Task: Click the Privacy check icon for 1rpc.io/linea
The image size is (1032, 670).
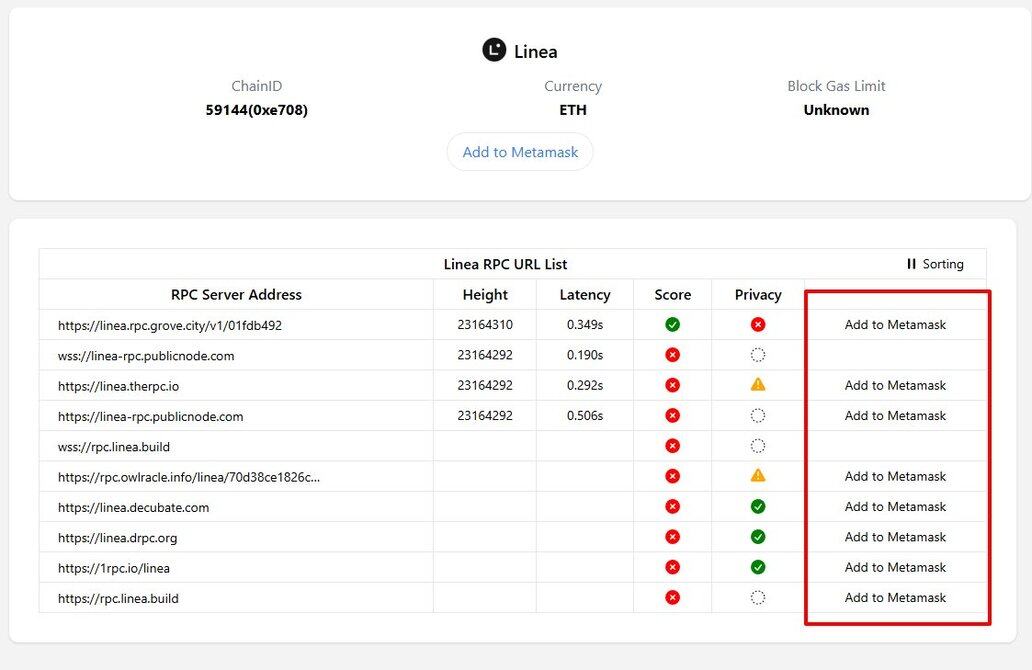Action: [x=758, y=567]
